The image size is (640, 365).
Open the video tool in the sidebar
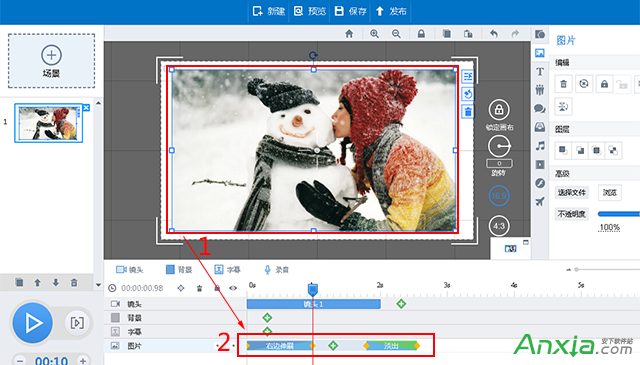(x=540, y=165)
